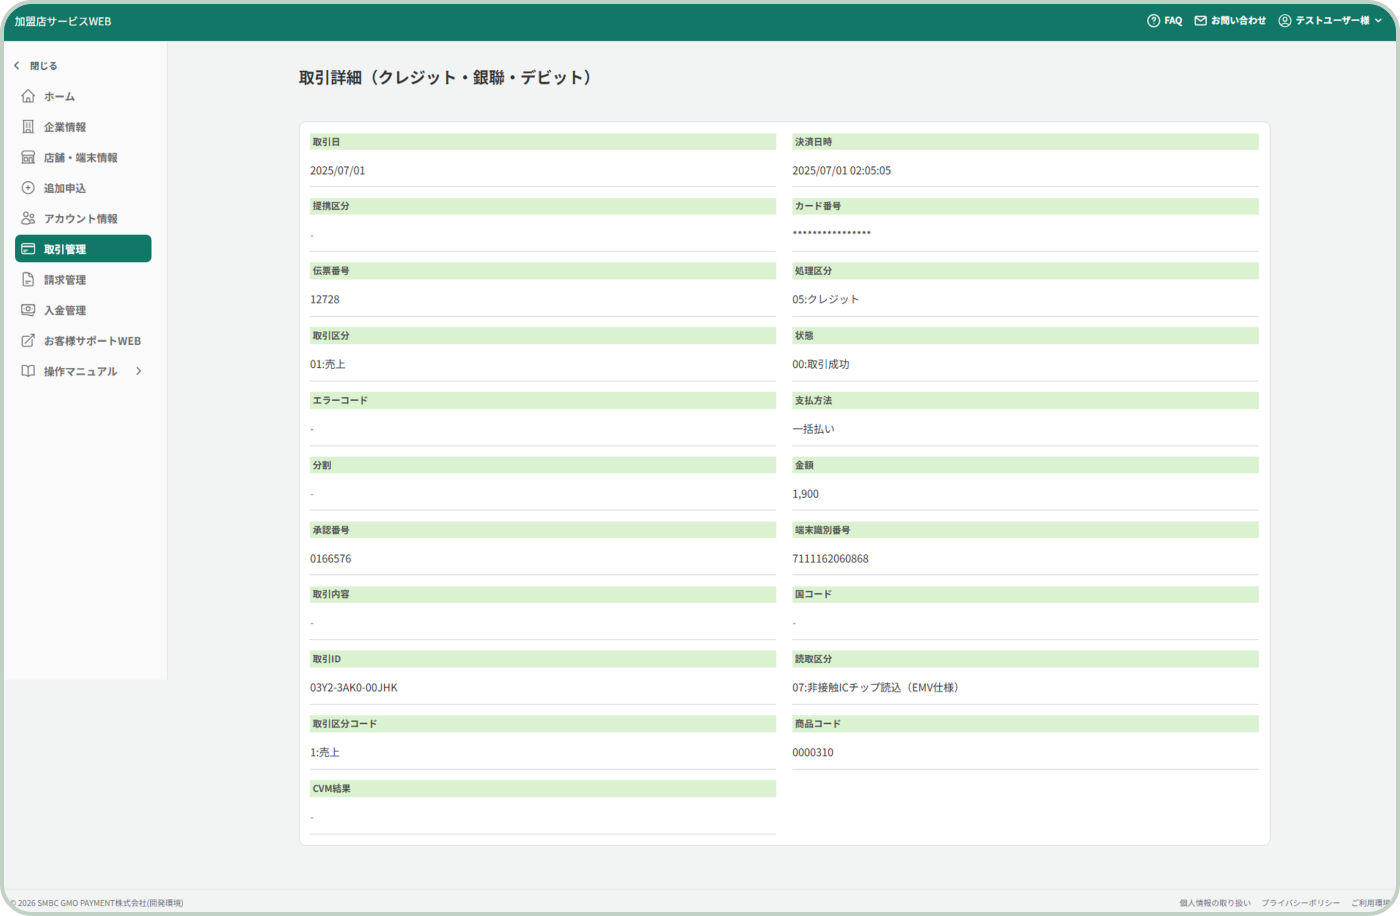
Task: Open the プライバシーポリシー link
Action: pyautogui.click(x=1299, y=902)
